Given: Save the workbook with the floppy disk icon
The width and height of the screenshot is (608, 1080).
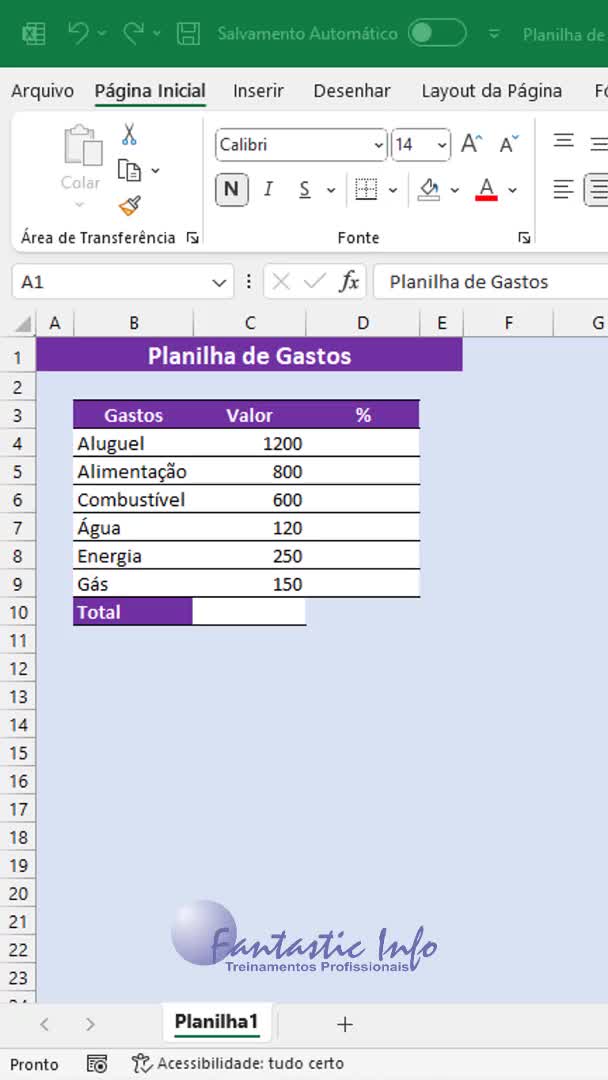Looking at the screenshot, I should coord(188,33).
